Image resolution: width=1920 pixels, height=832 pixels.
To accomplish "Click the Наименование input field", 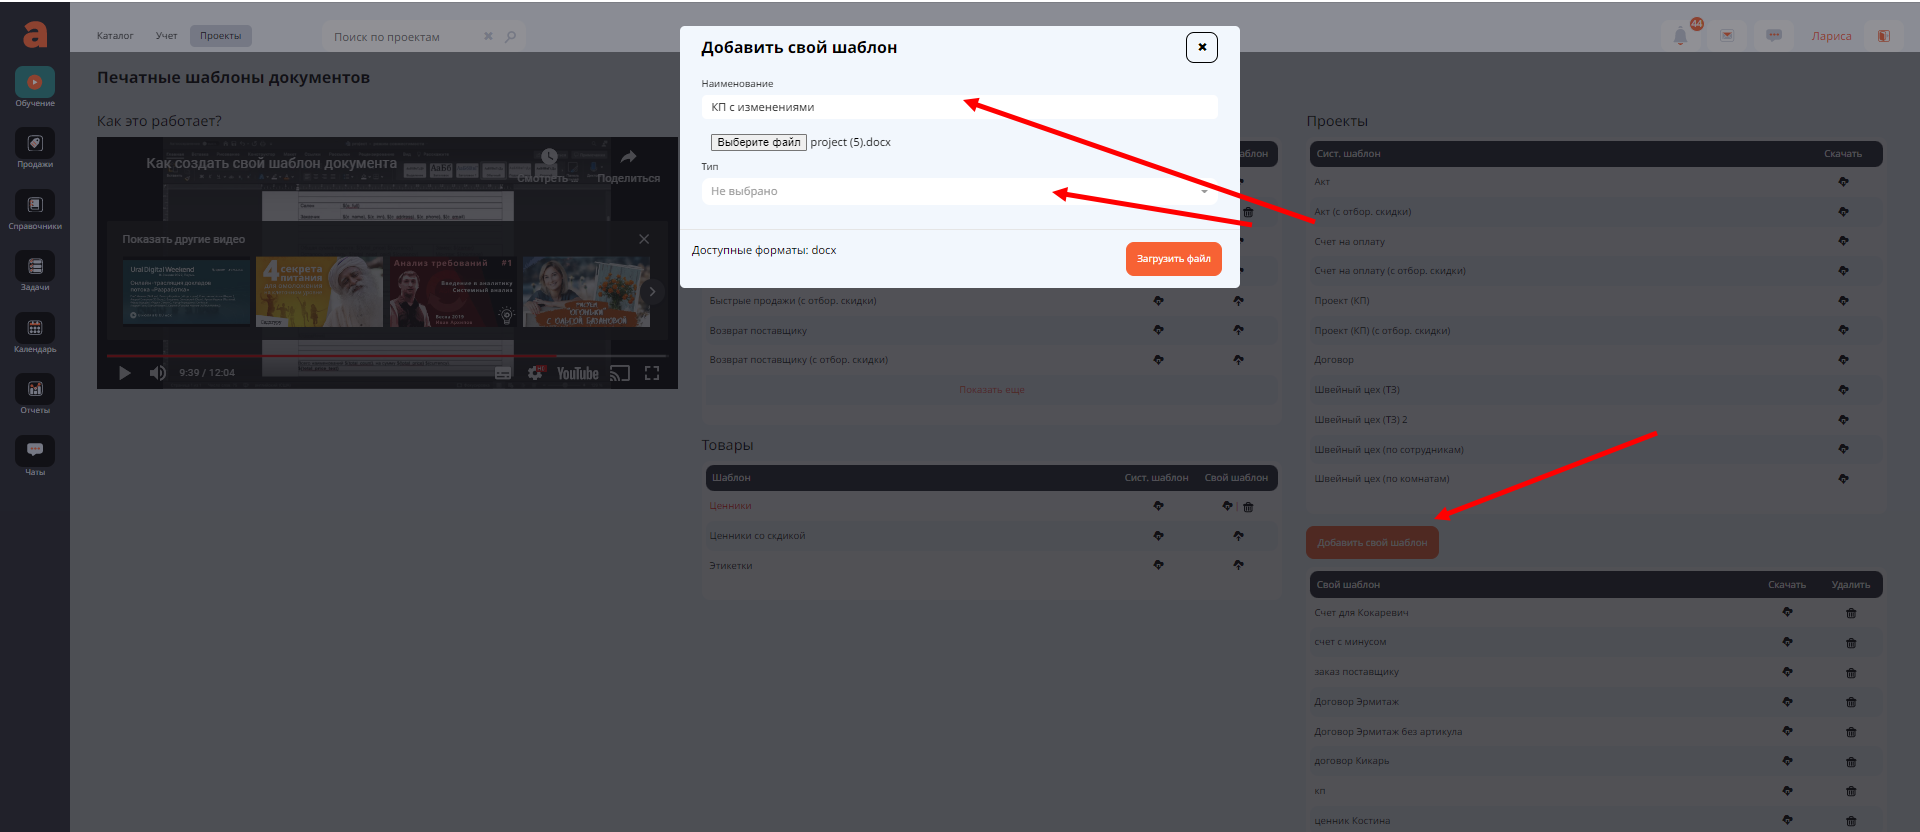I will point(959,107).
